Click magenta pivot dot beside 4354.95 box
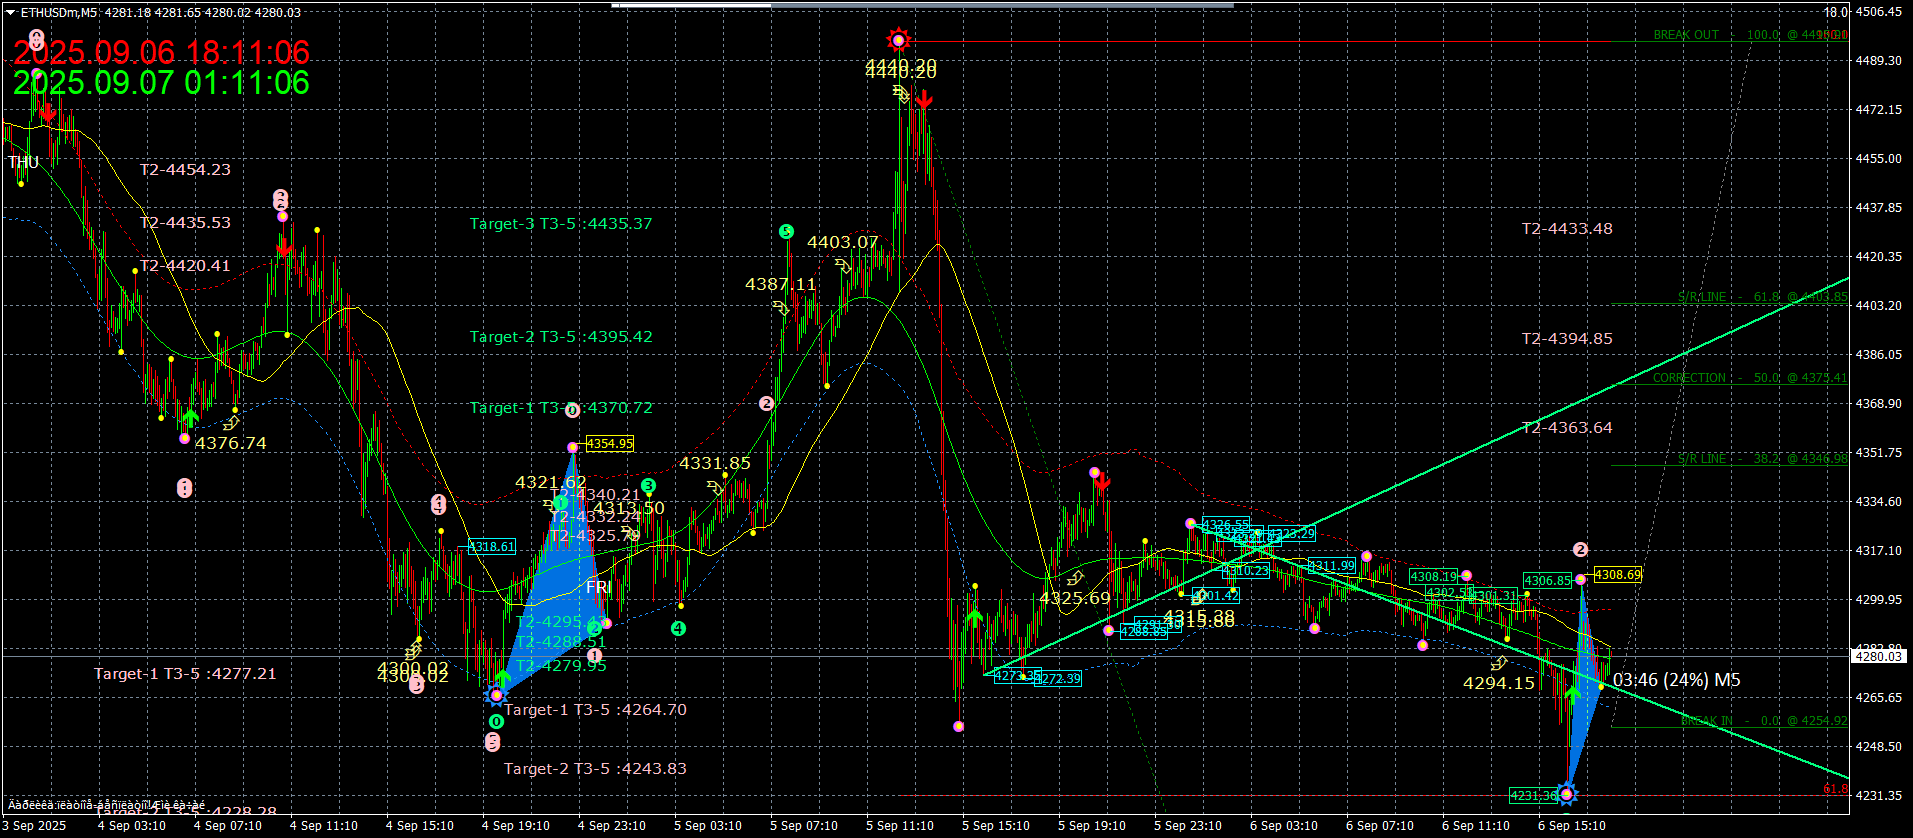This screenshot has height=838, width=1913. point(572,447)
